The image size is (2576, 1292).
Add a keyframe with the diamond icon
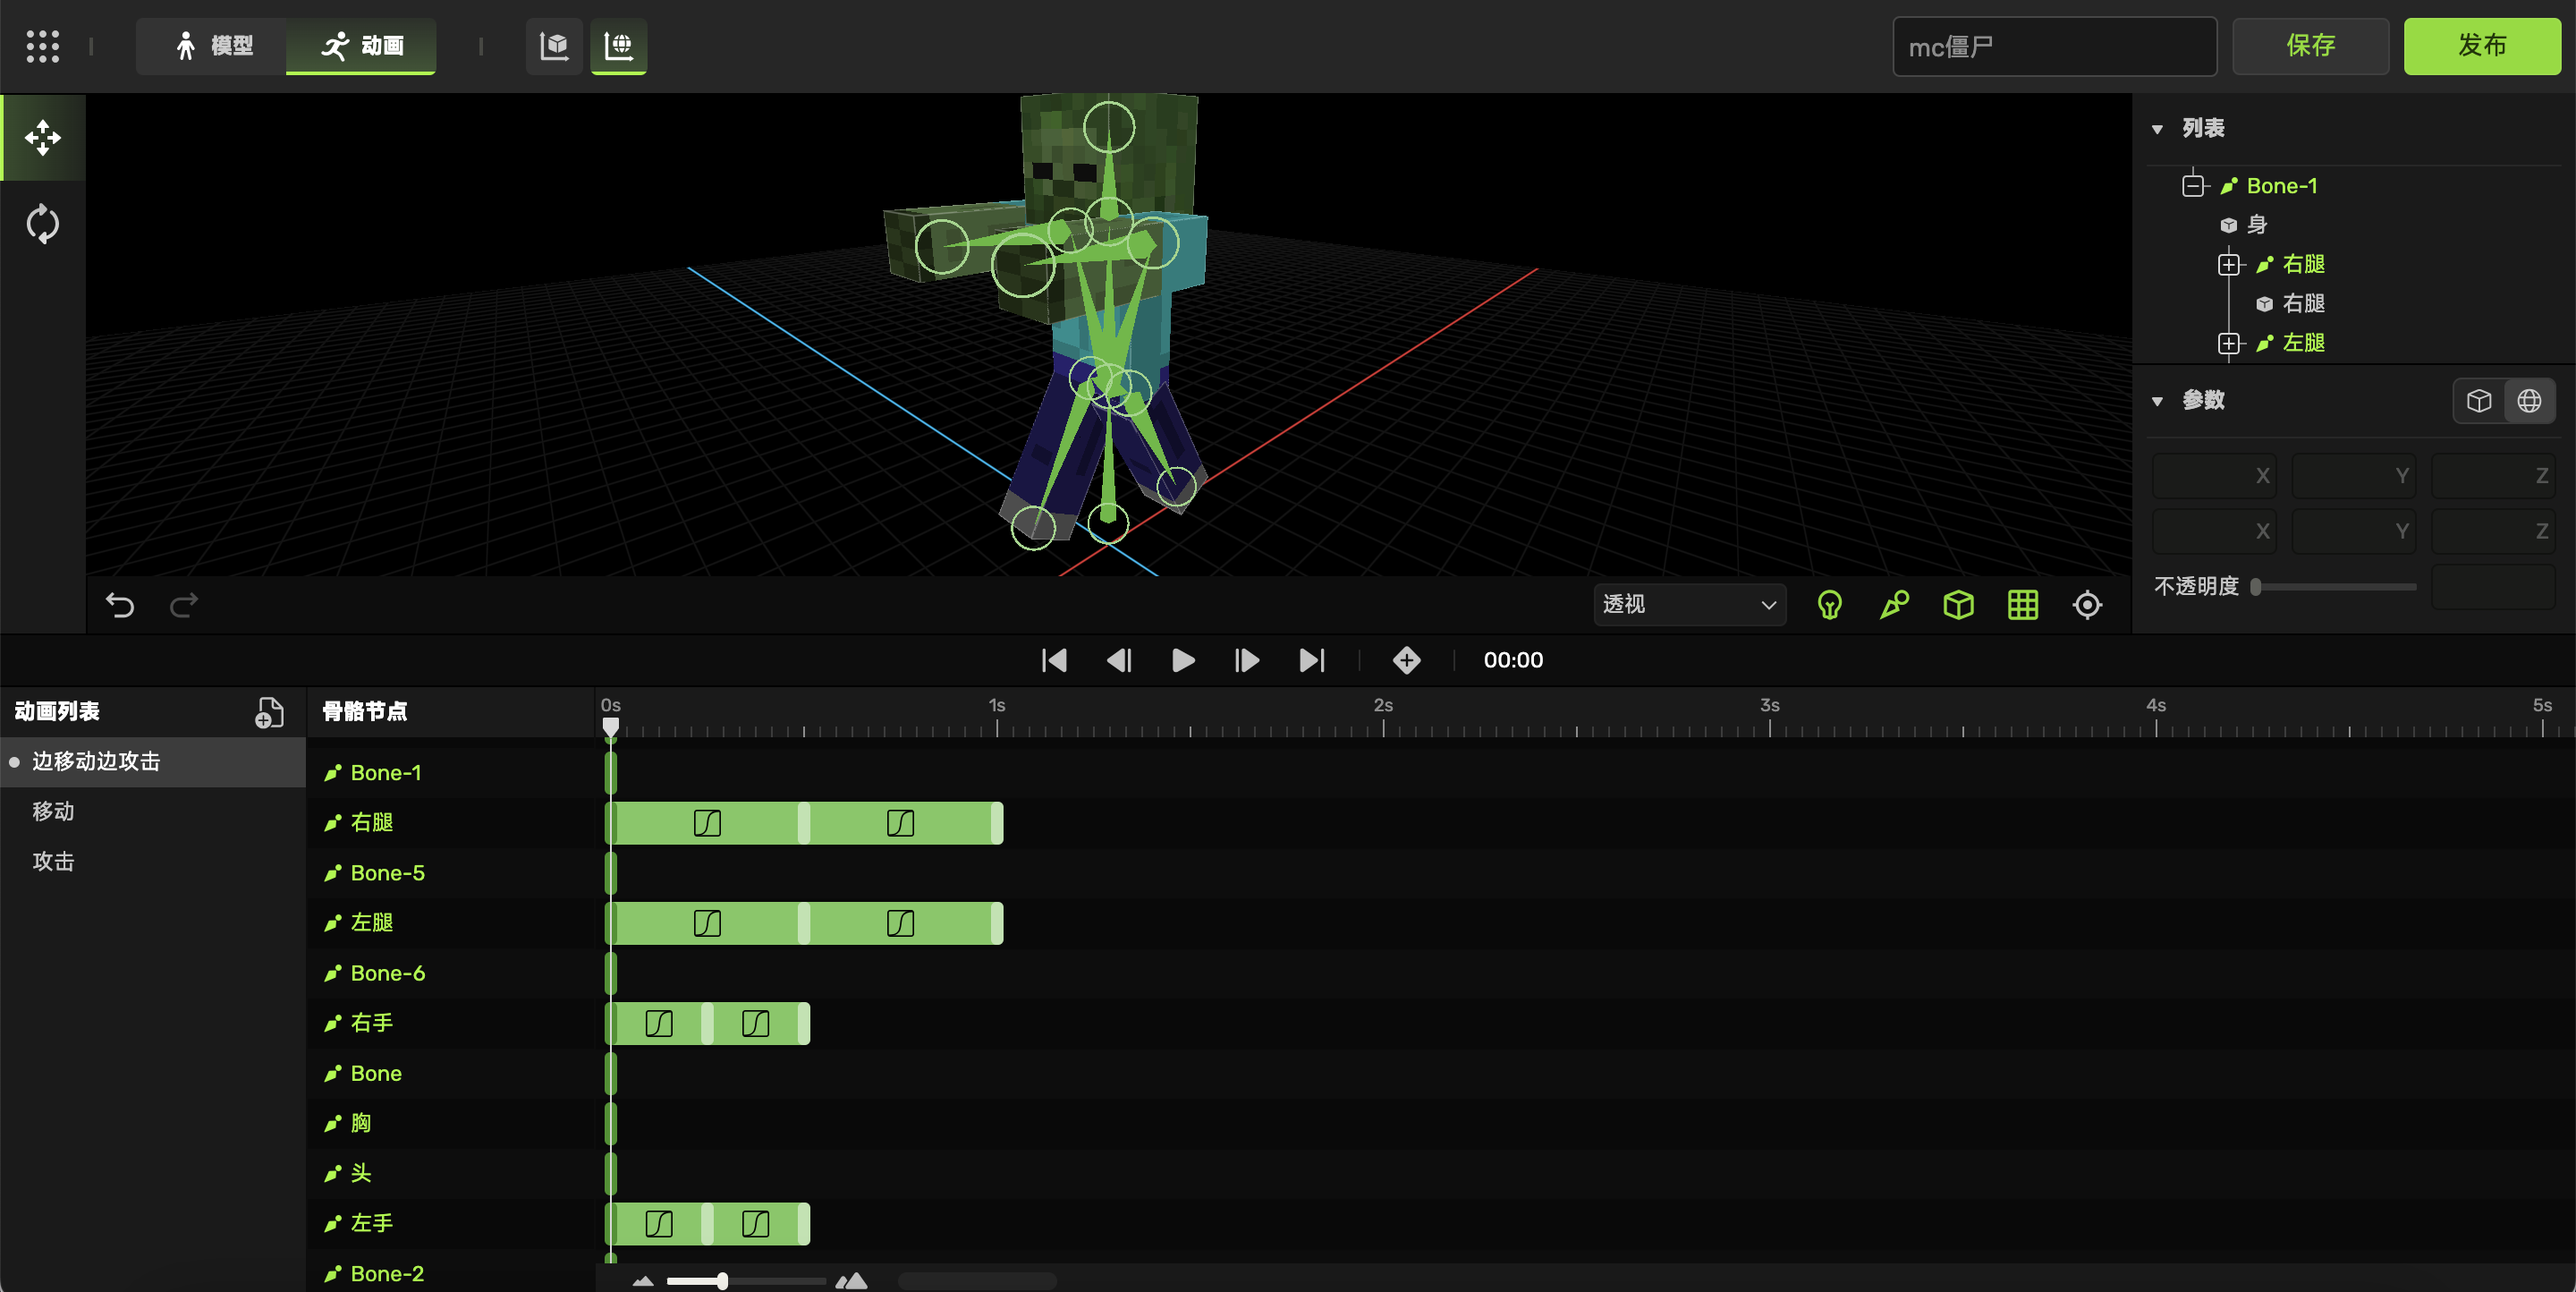tap(1407, 660)
